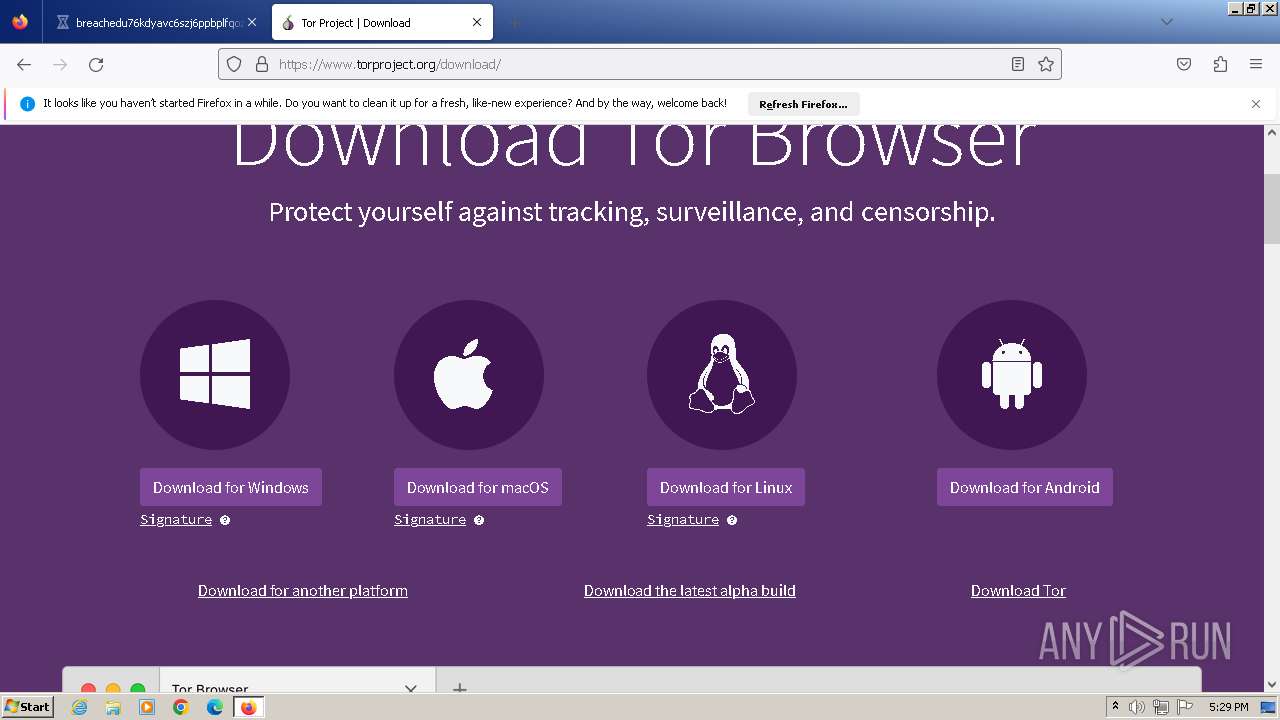Open Signature link under macOS download

(x=430, y=520)
